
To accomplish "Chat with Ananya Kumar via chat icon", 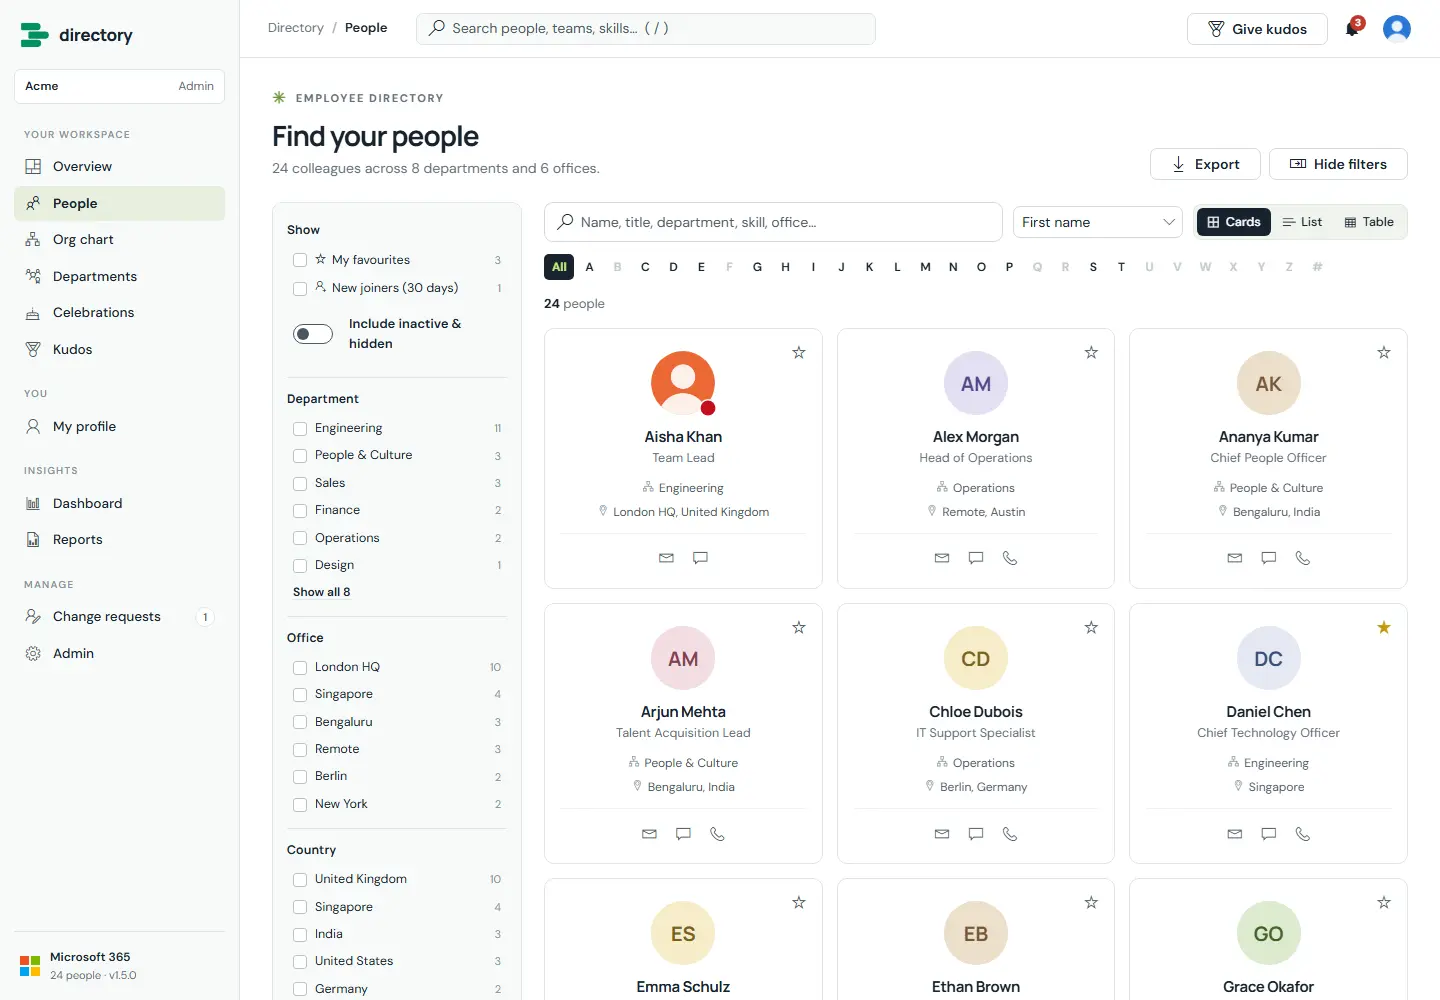I will (x=1269, y=558).
